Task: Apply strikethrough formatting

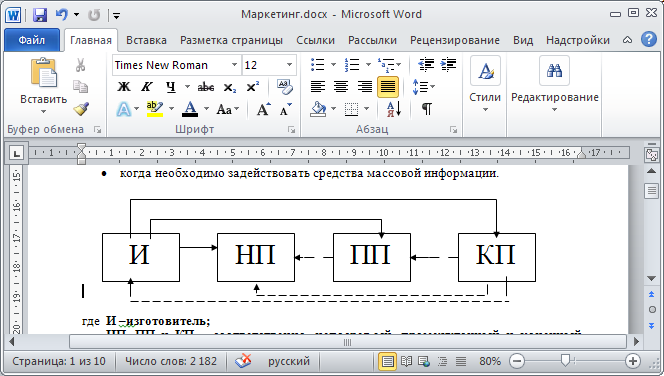Action: coord(206,87)
